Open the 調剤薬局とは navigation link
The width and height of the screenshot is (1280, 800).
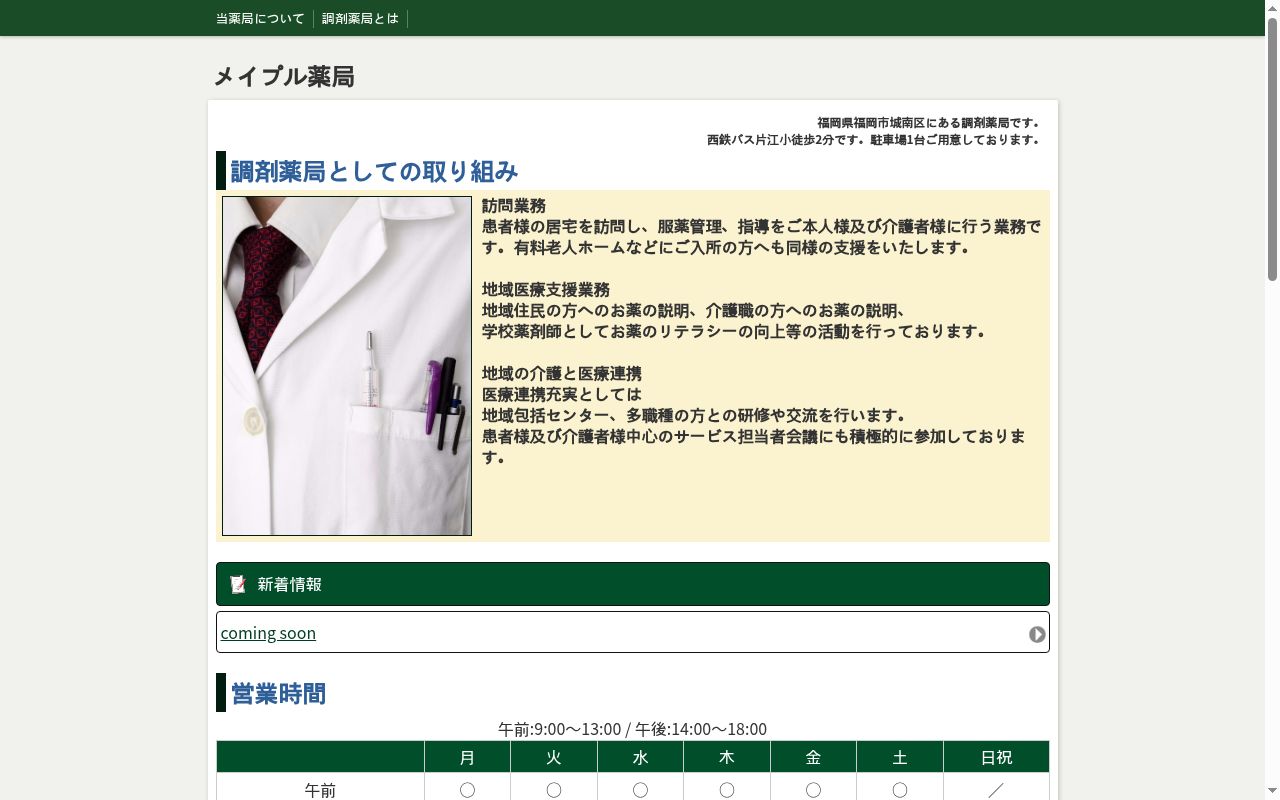[x=360, y=18]
